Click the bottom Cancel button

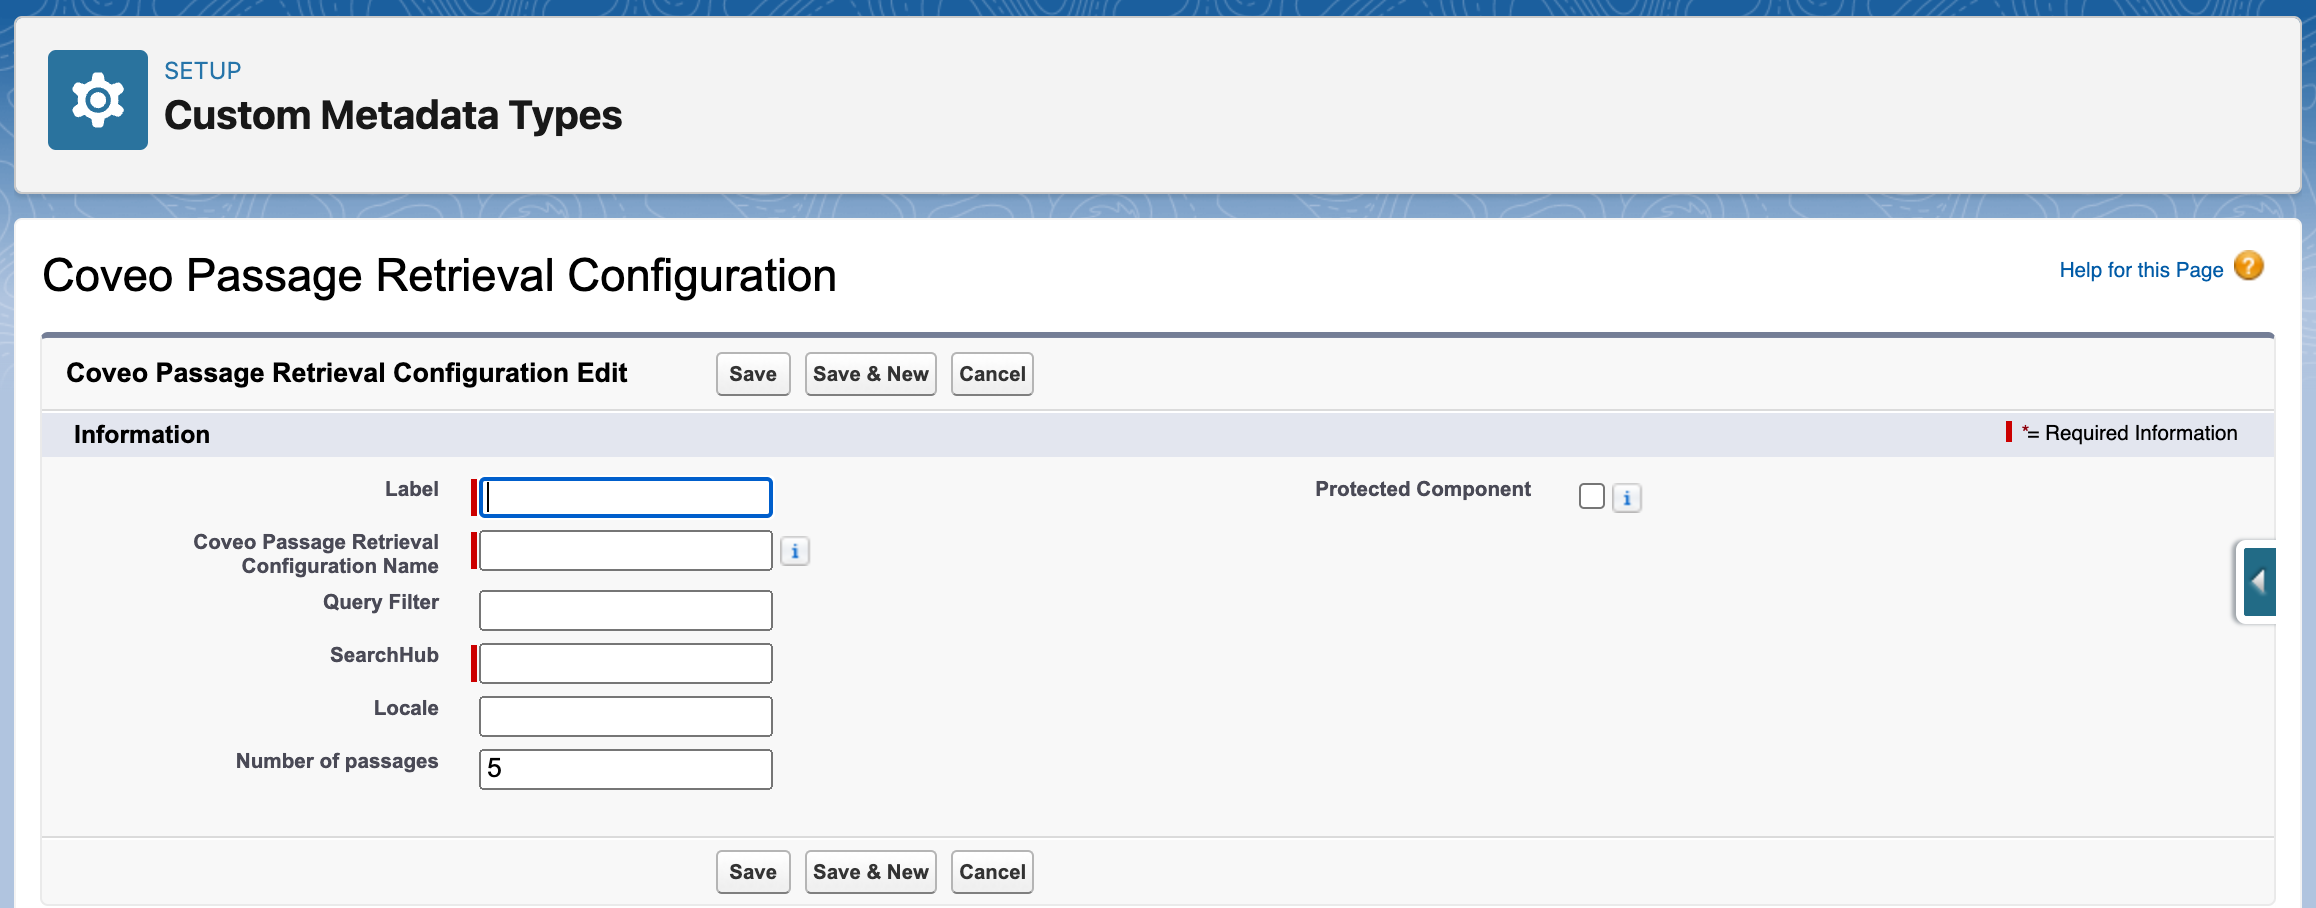pyautogui.click(x=992, y=872)
